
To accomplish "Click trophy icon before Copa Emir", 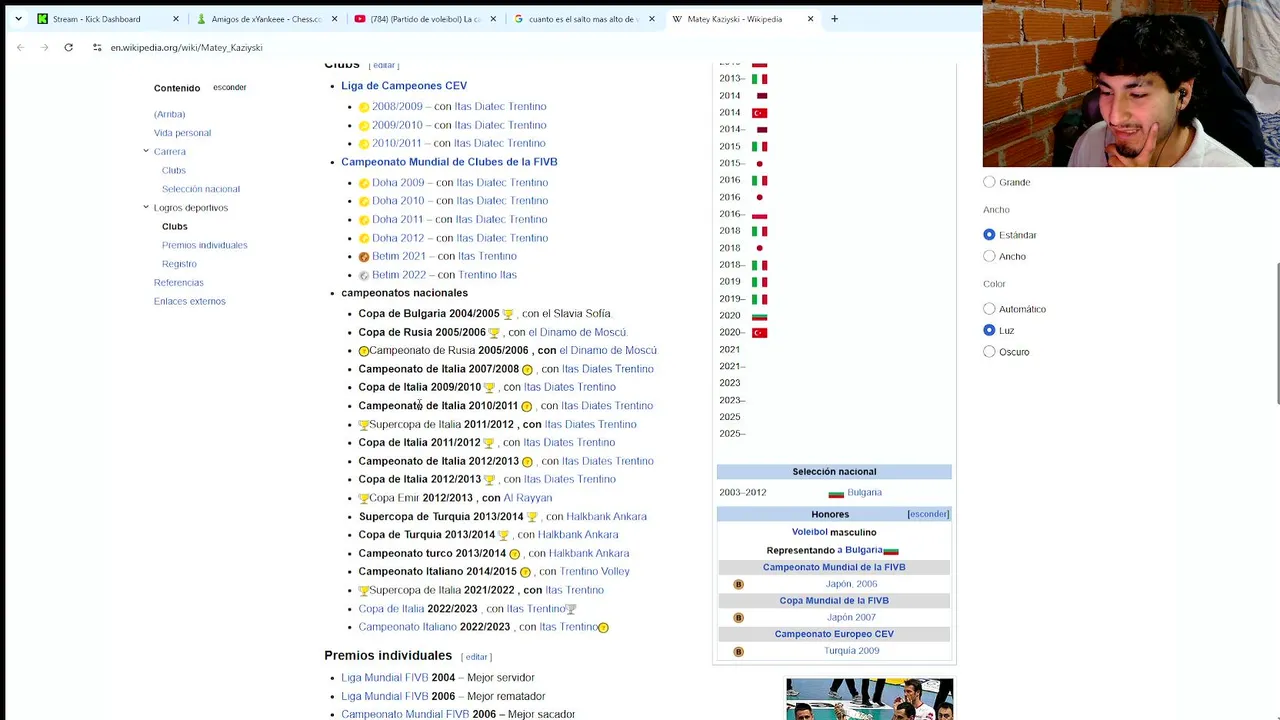I will (364, 498).
